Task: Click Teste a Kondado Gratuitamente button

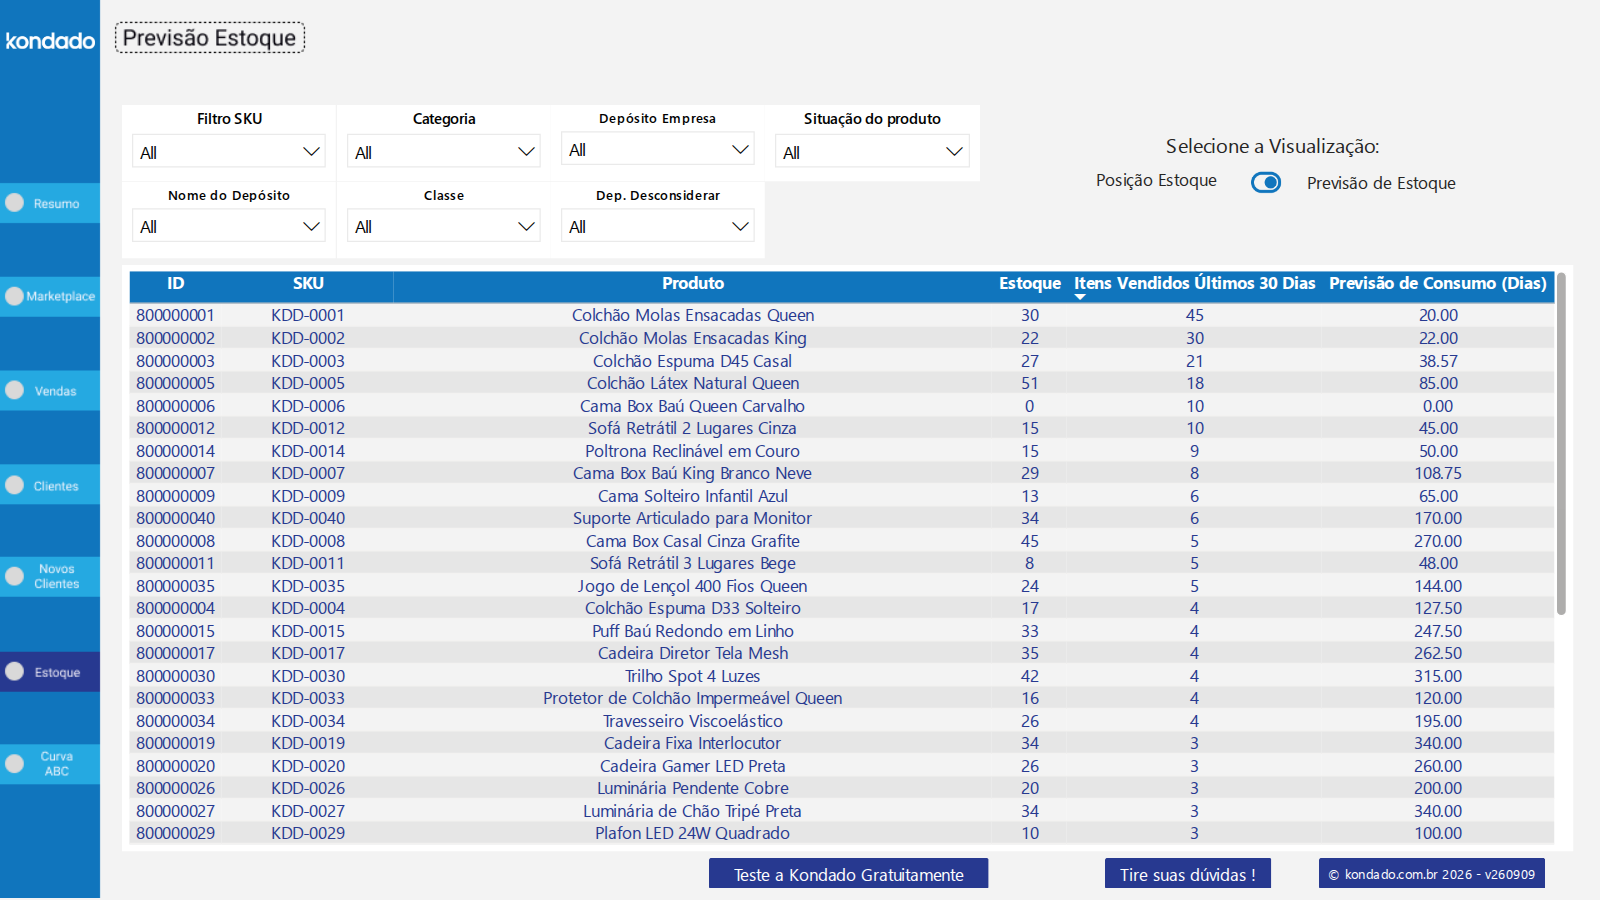Action: [x=849, y=874]
